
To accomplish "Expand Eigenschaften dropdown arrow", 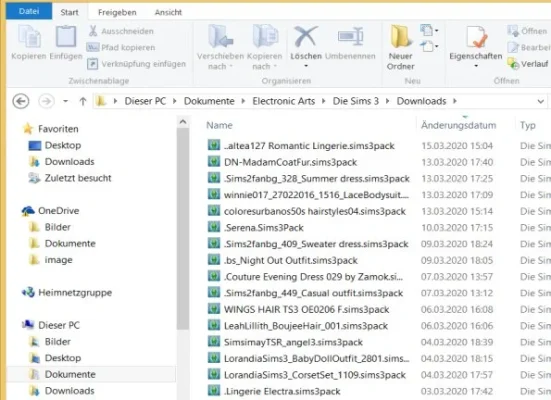I will [x=476, y=66].
